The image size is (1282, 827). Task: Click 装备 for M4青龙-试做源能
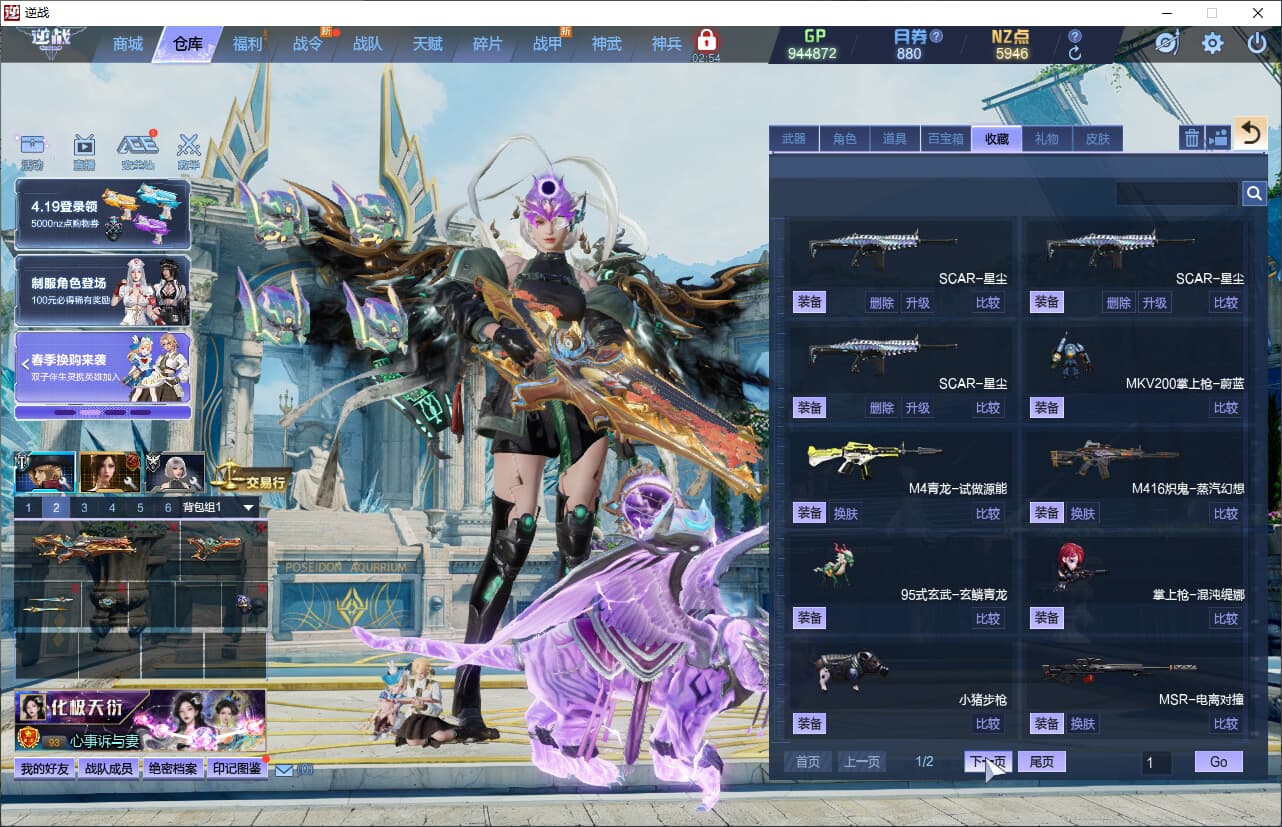[x=809, y=513]
